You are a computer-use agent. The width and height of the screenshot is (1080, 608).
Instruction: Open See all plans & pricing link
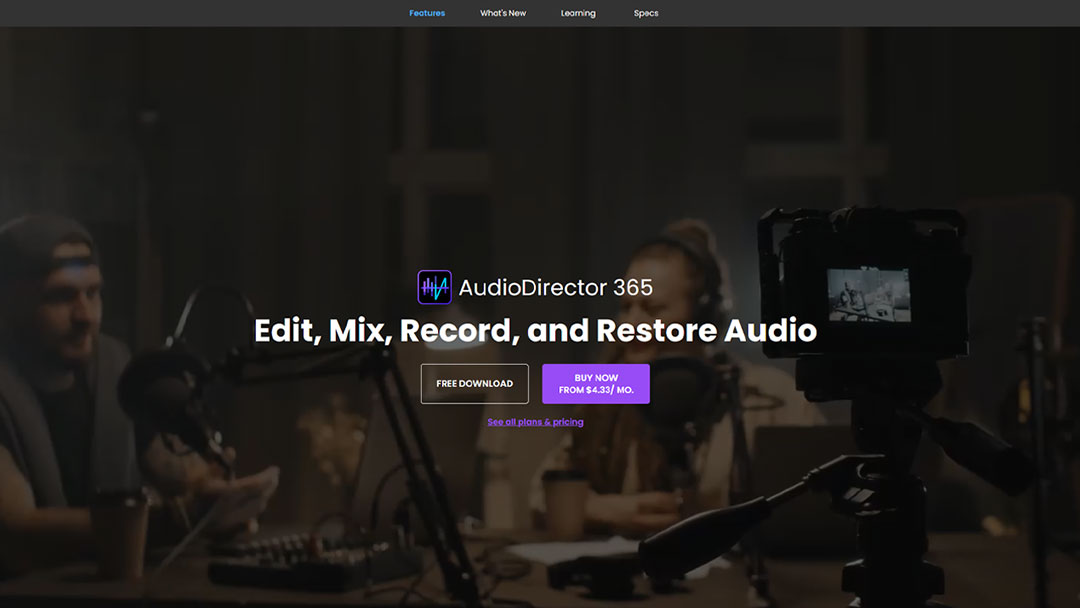535,422
